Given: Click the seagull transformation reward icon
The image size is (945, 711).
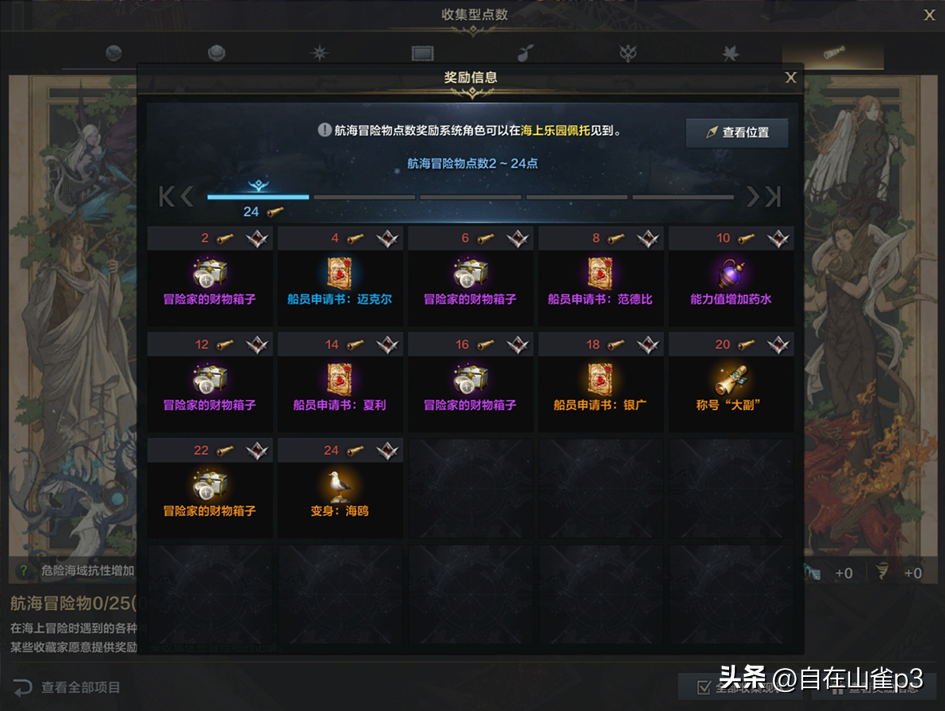Looking at the screenshot, I should pyautogui.click(x=340, y=486).
